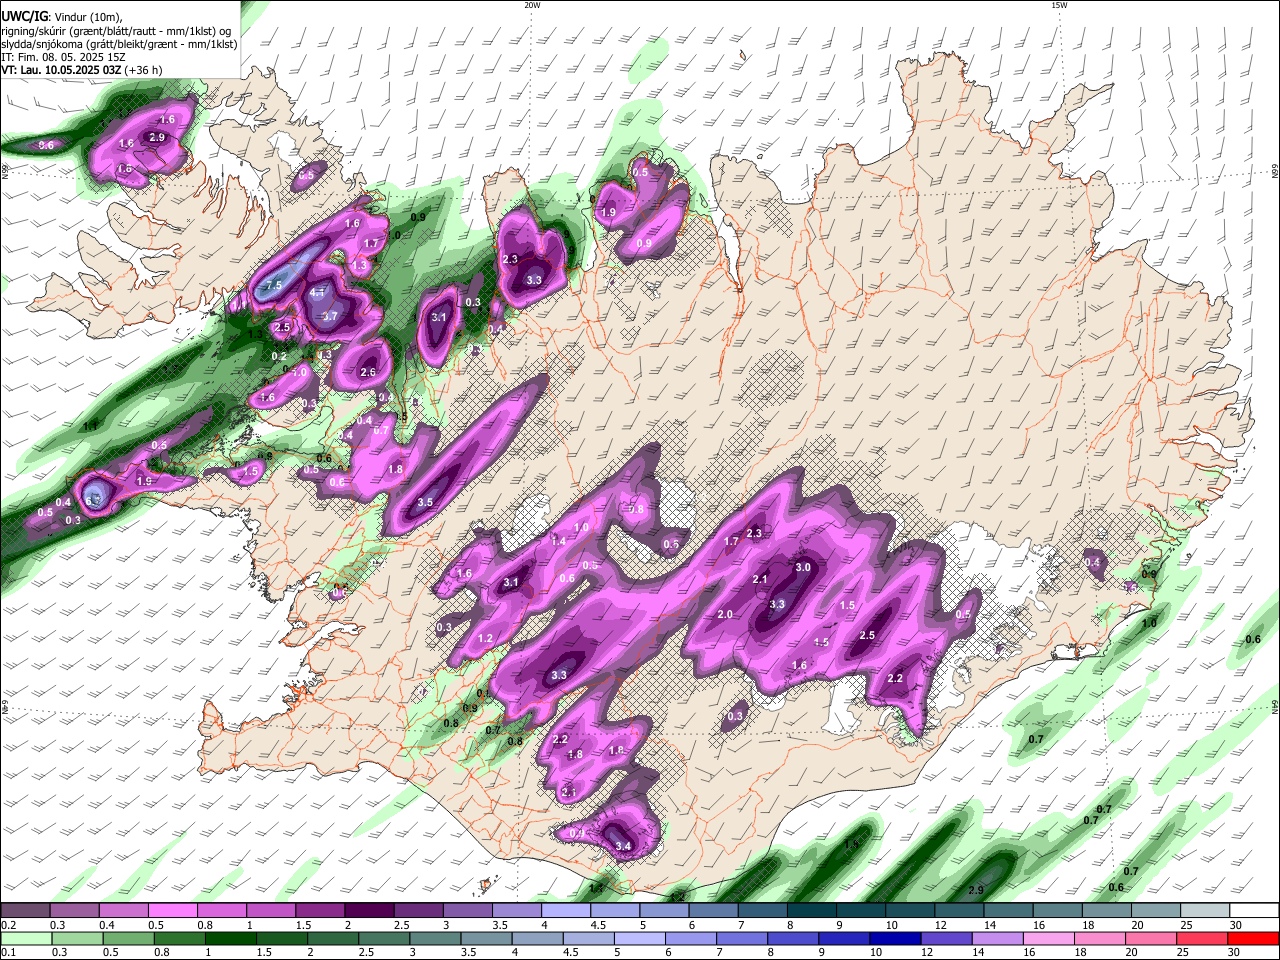Click the white swatch ending the upper scale
This screenshot has width=1280, height=960.
click(x=1253, y=911)
